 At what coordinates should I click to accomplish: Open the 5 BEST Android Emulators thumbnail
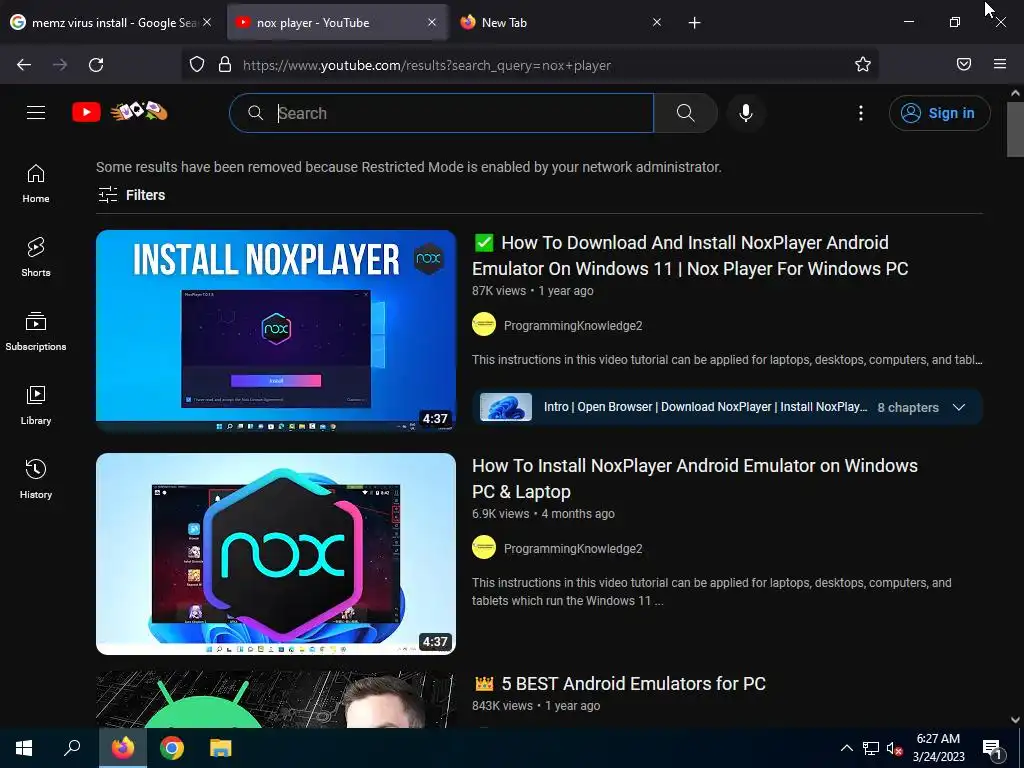point(276,700)
